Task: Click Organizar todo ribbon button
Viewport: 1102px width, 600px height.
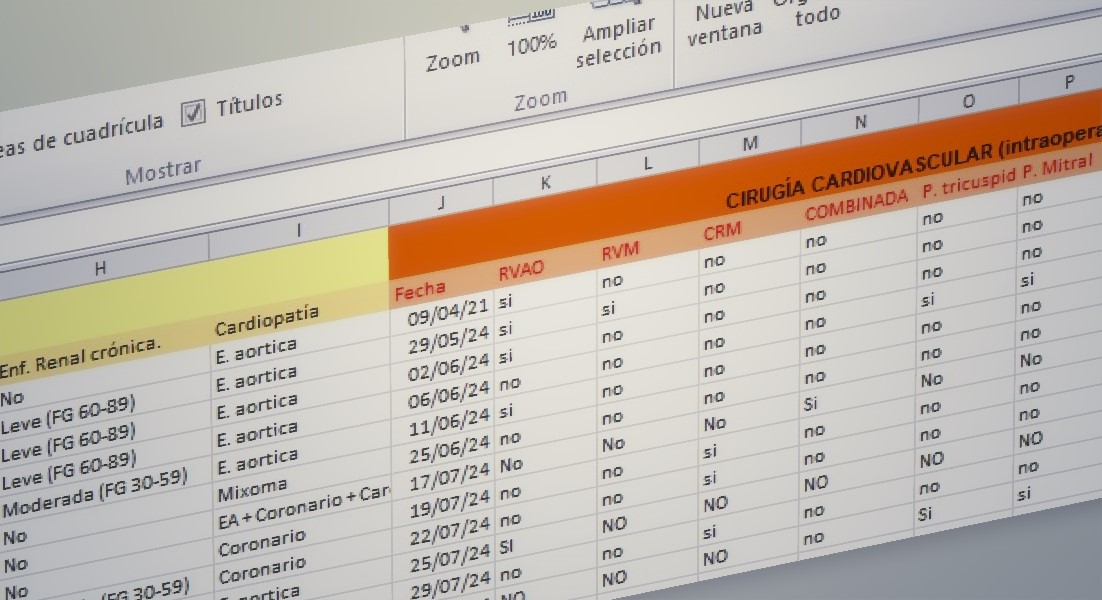Action: [815, 13]
